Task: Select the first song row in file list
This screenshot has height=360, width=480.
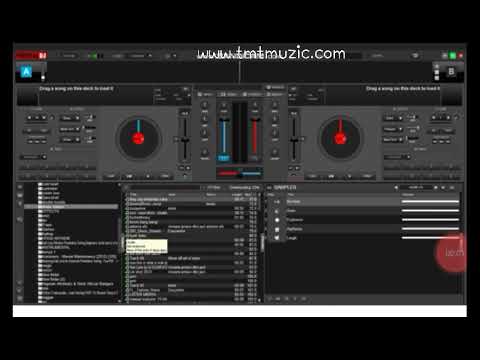Action: click(192, 199)
